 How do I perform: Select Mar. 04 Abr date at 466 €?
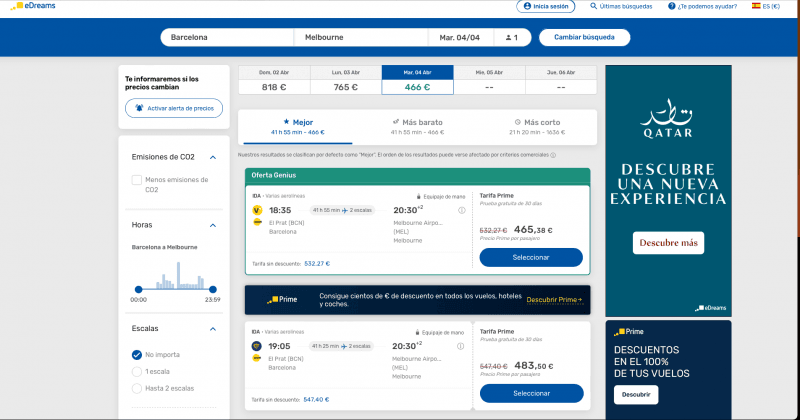pyautogui.click(x=417, y=80)
